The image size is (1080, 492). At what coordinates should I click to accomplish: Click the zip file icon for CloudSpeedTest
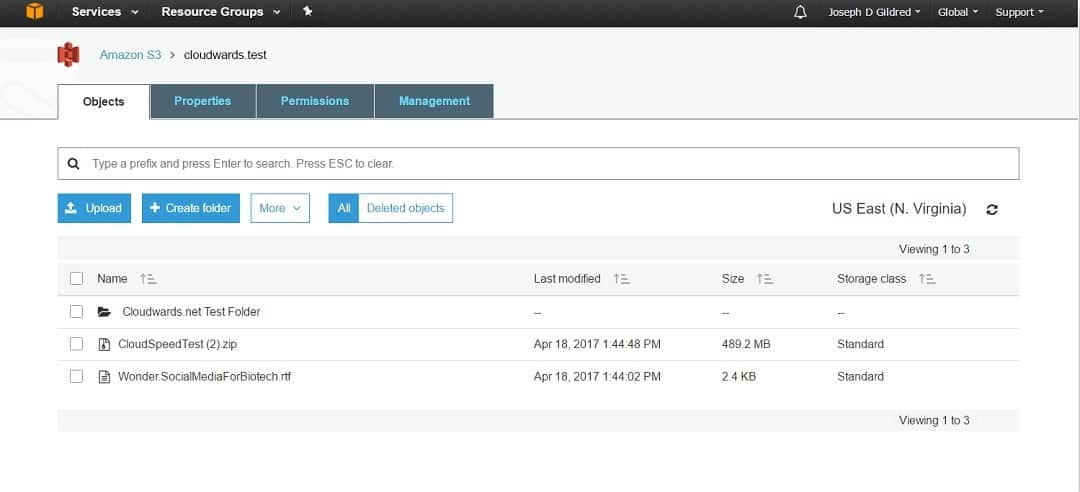click(x=104, y=345)
